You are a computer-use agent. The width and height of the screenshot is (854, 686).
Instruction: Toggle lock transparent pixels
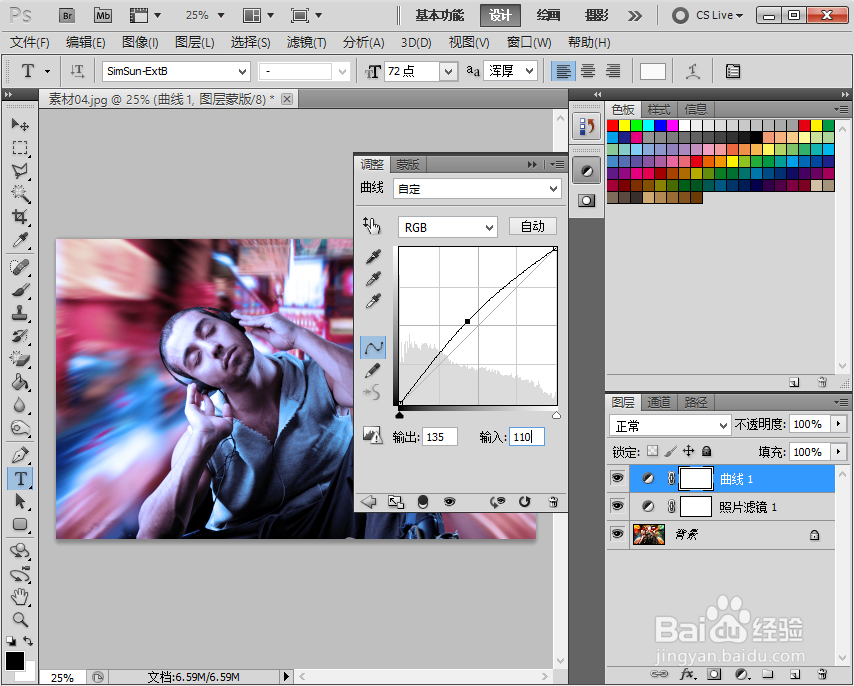pos(652,451)
